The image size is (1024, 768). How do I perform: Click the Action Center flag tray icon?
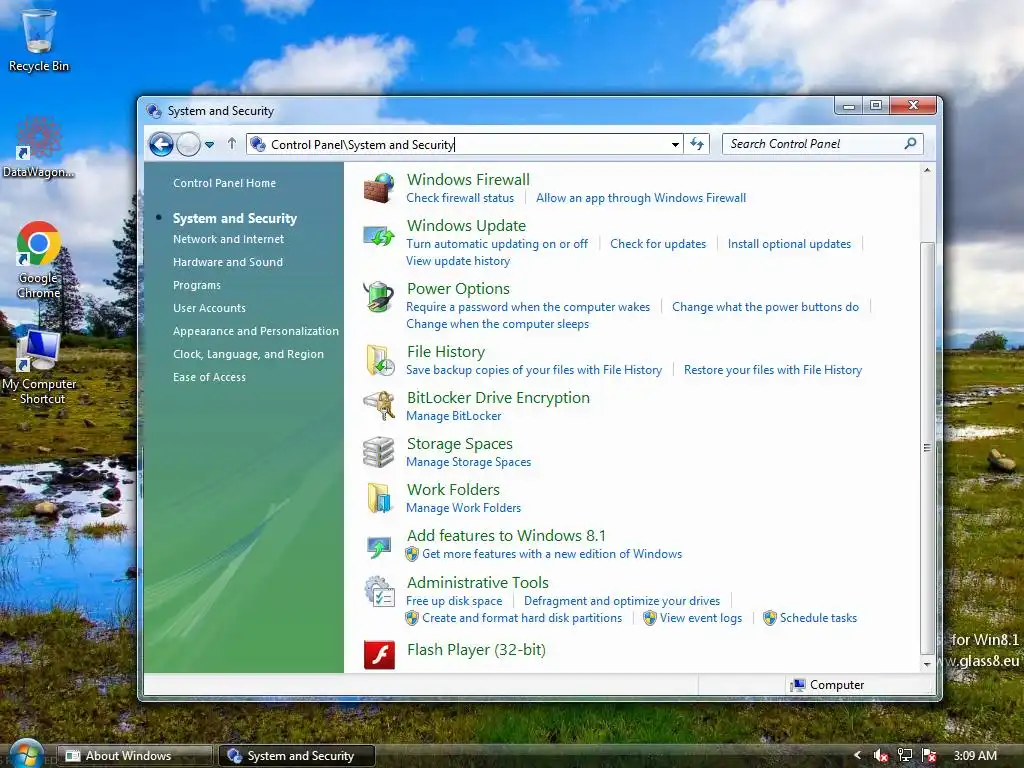coord(929,756)
